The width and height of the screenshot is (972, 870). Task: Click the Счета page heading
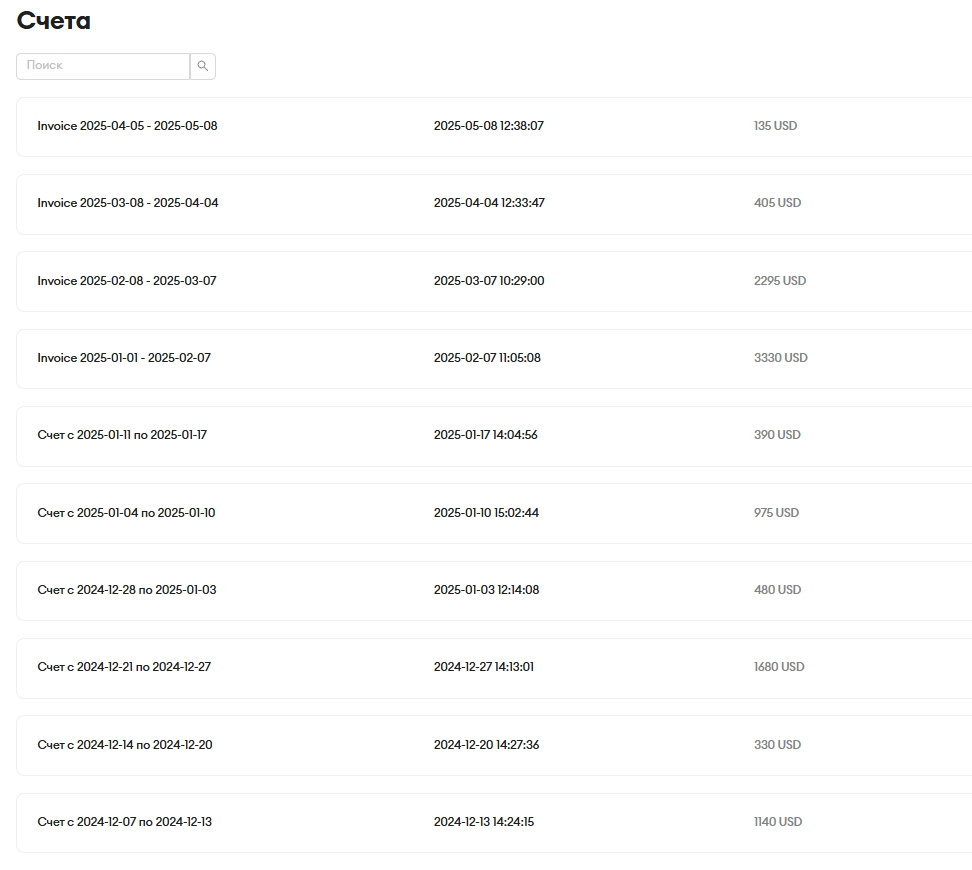pyautogui.click(x=54, y=21)
